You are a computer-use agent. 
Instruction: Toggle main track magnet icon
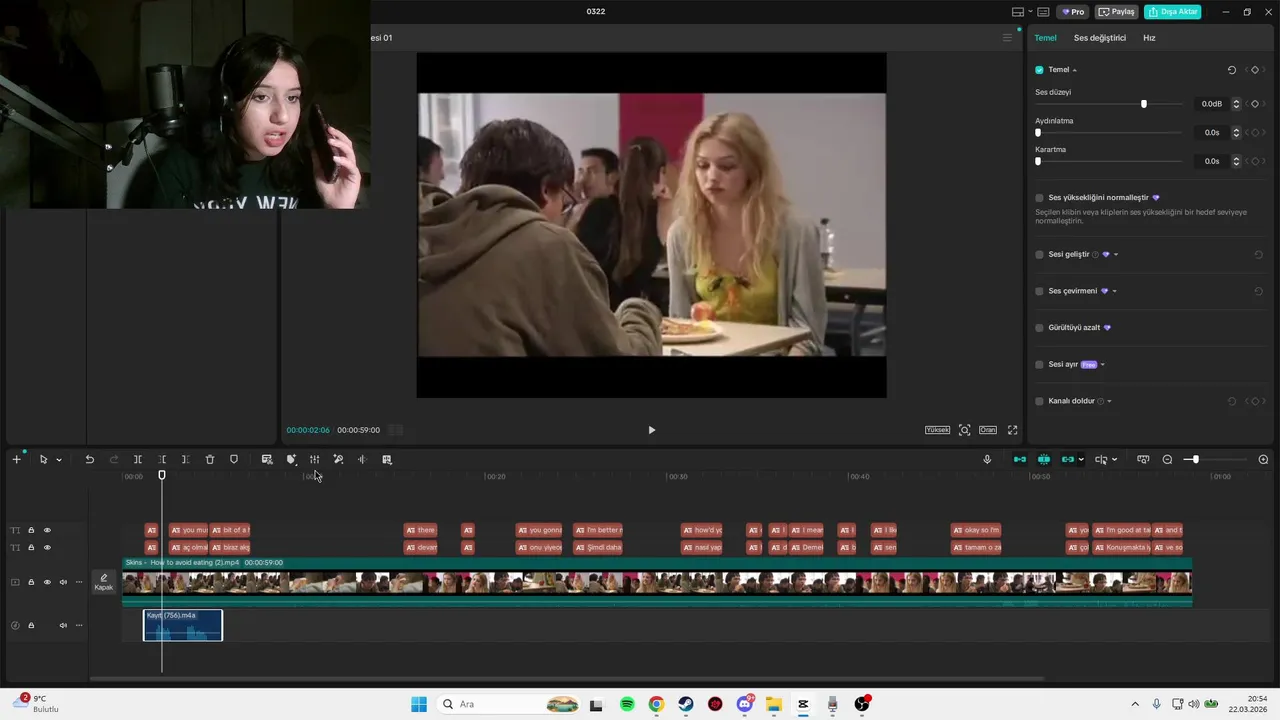1020,459
